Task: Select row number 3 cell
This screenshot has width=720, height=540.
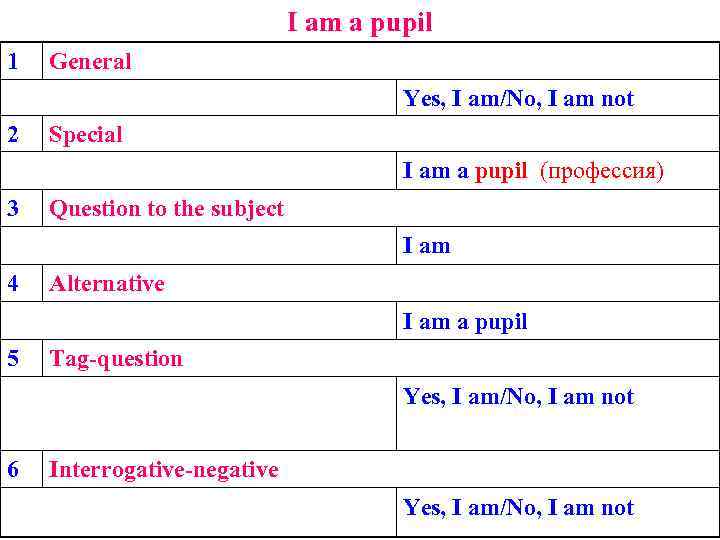Action: coord(13,208)
